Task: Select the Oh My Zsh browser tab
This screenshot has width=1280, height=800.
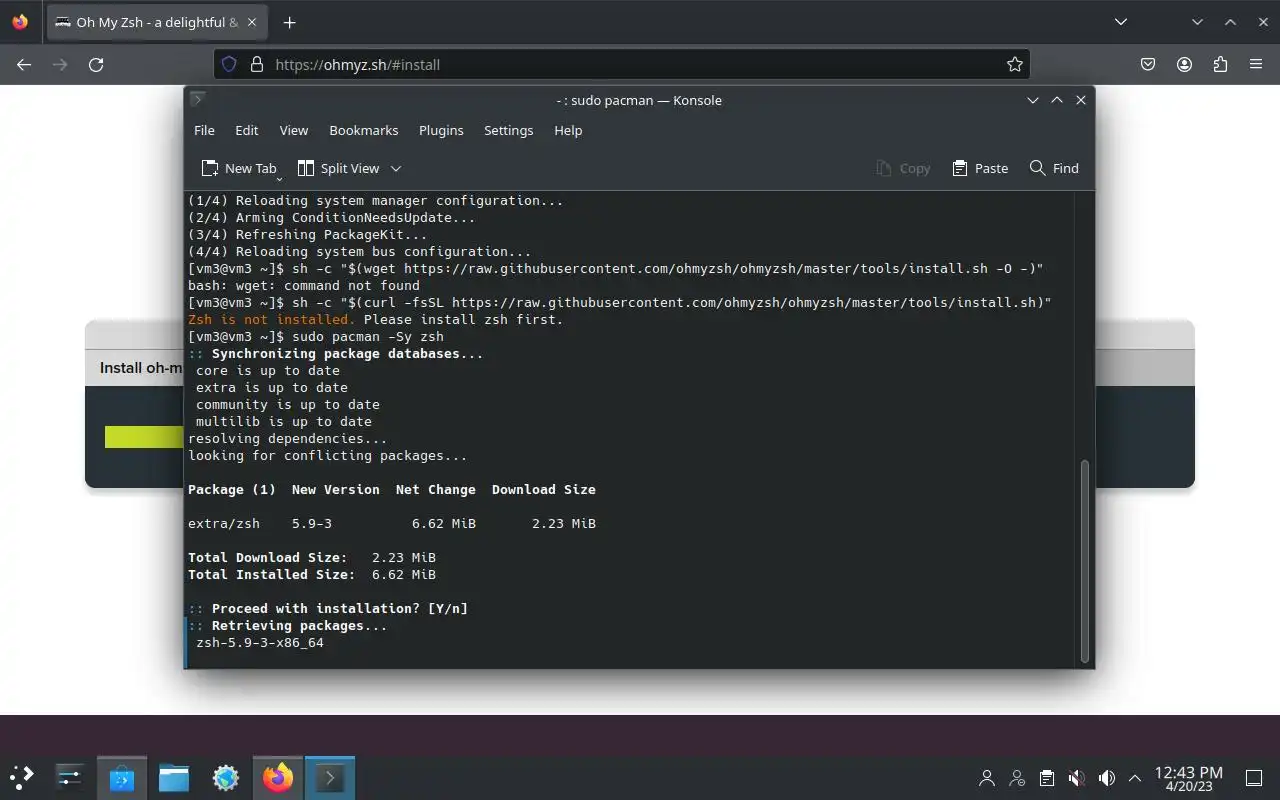Action: pyautogui.click(x=156, y=22)
